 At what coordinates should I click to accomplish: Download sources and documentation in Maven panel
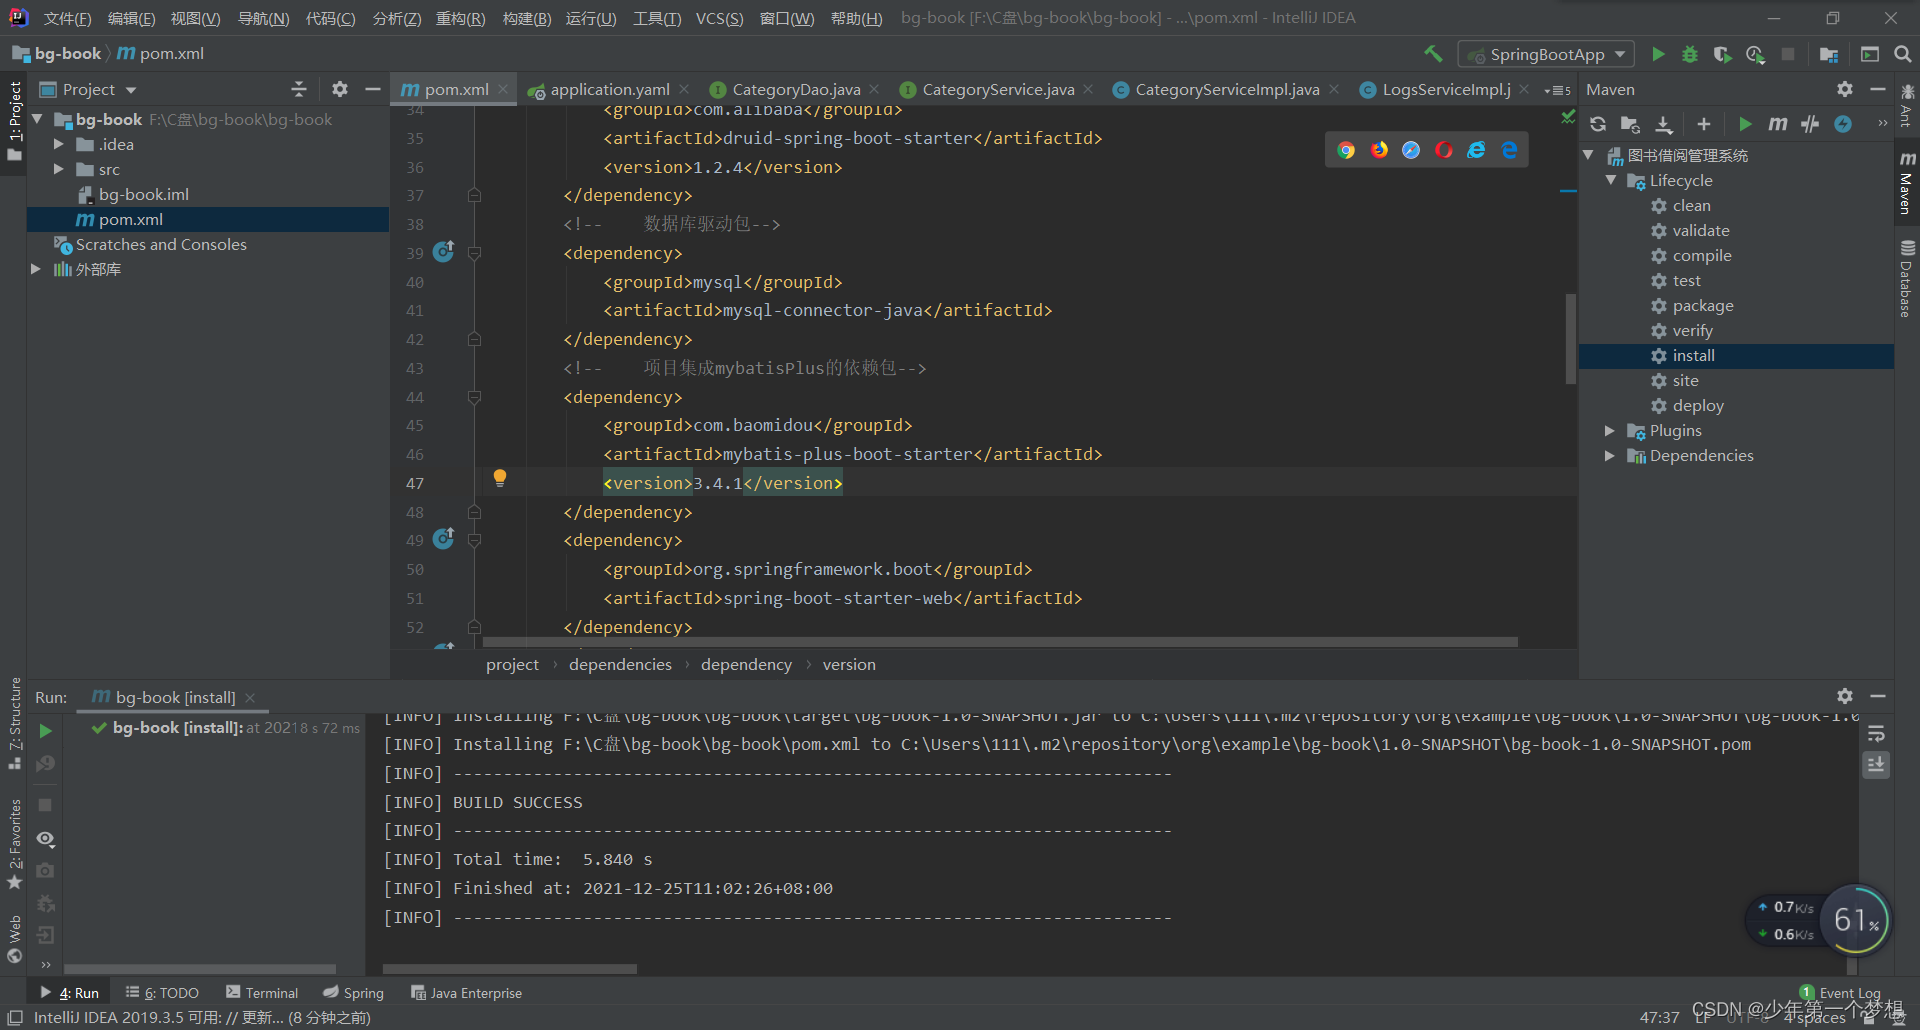[x=1664, y=124]
